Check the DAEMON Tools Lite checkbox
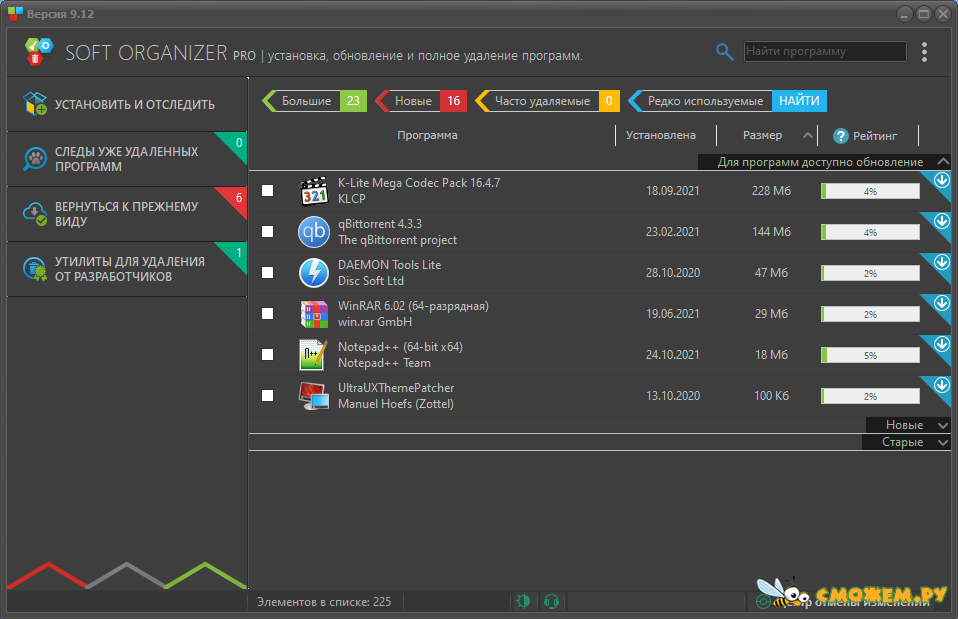This screenshot has height=619, width=958. pos(267,273)
